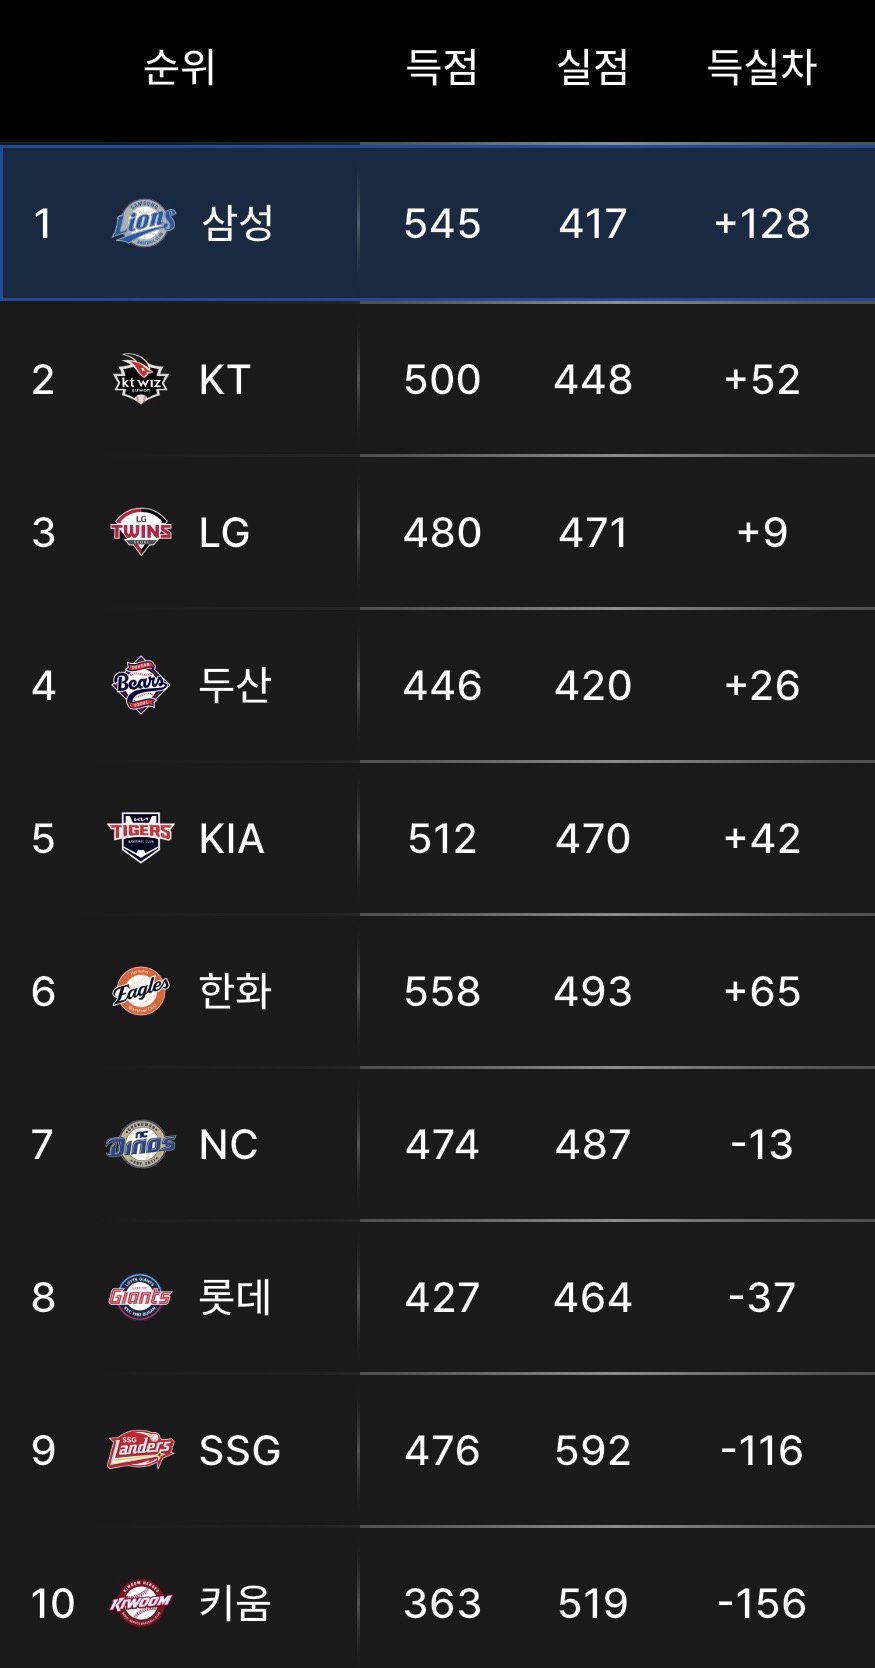Click the NC Dinos team logo
875x1668 pixels.
[141, 1144]
